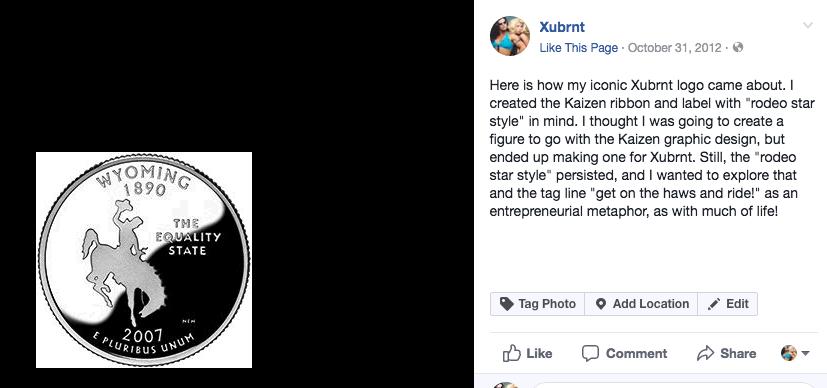The image size is (827, 388).
Task: Click the Edit button
Action: [x=727, y=304]
